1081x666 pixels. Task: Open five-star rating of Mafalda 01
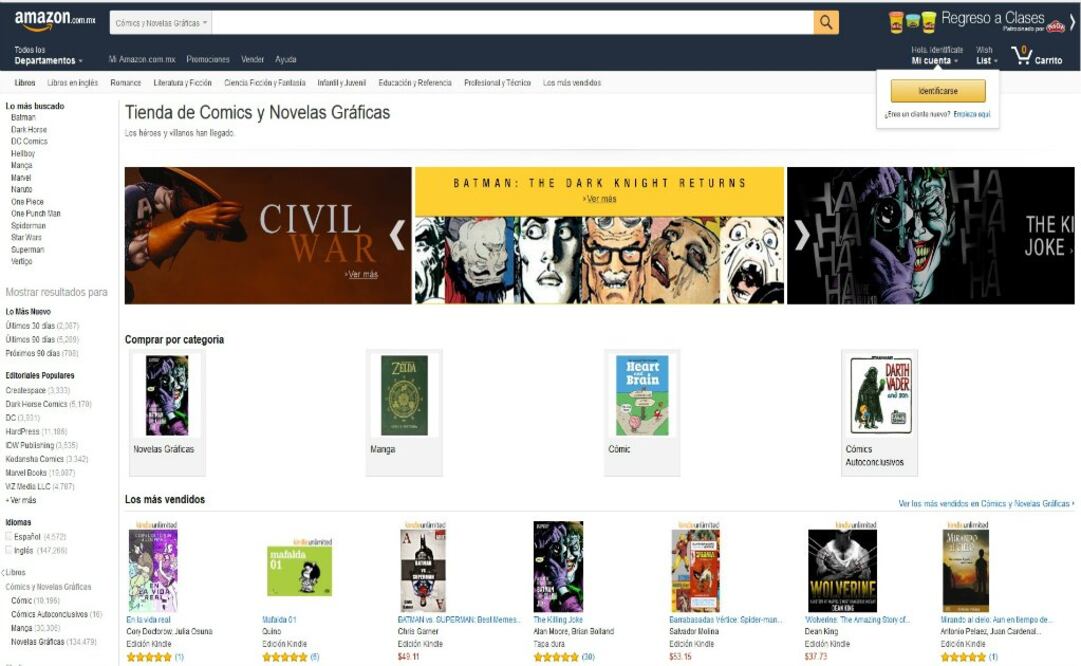pyautogui.click(x=285, y=657)
